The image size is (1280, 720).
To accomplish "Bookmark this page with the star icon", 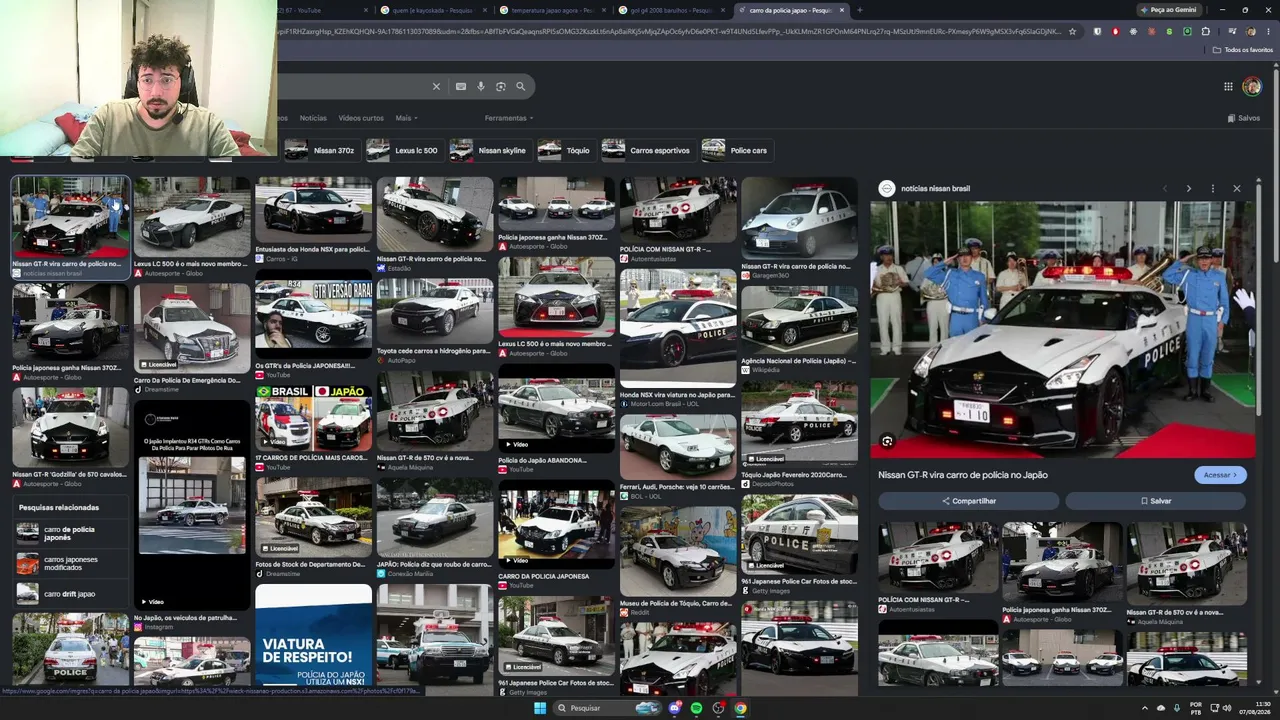I will (1072, 31).
